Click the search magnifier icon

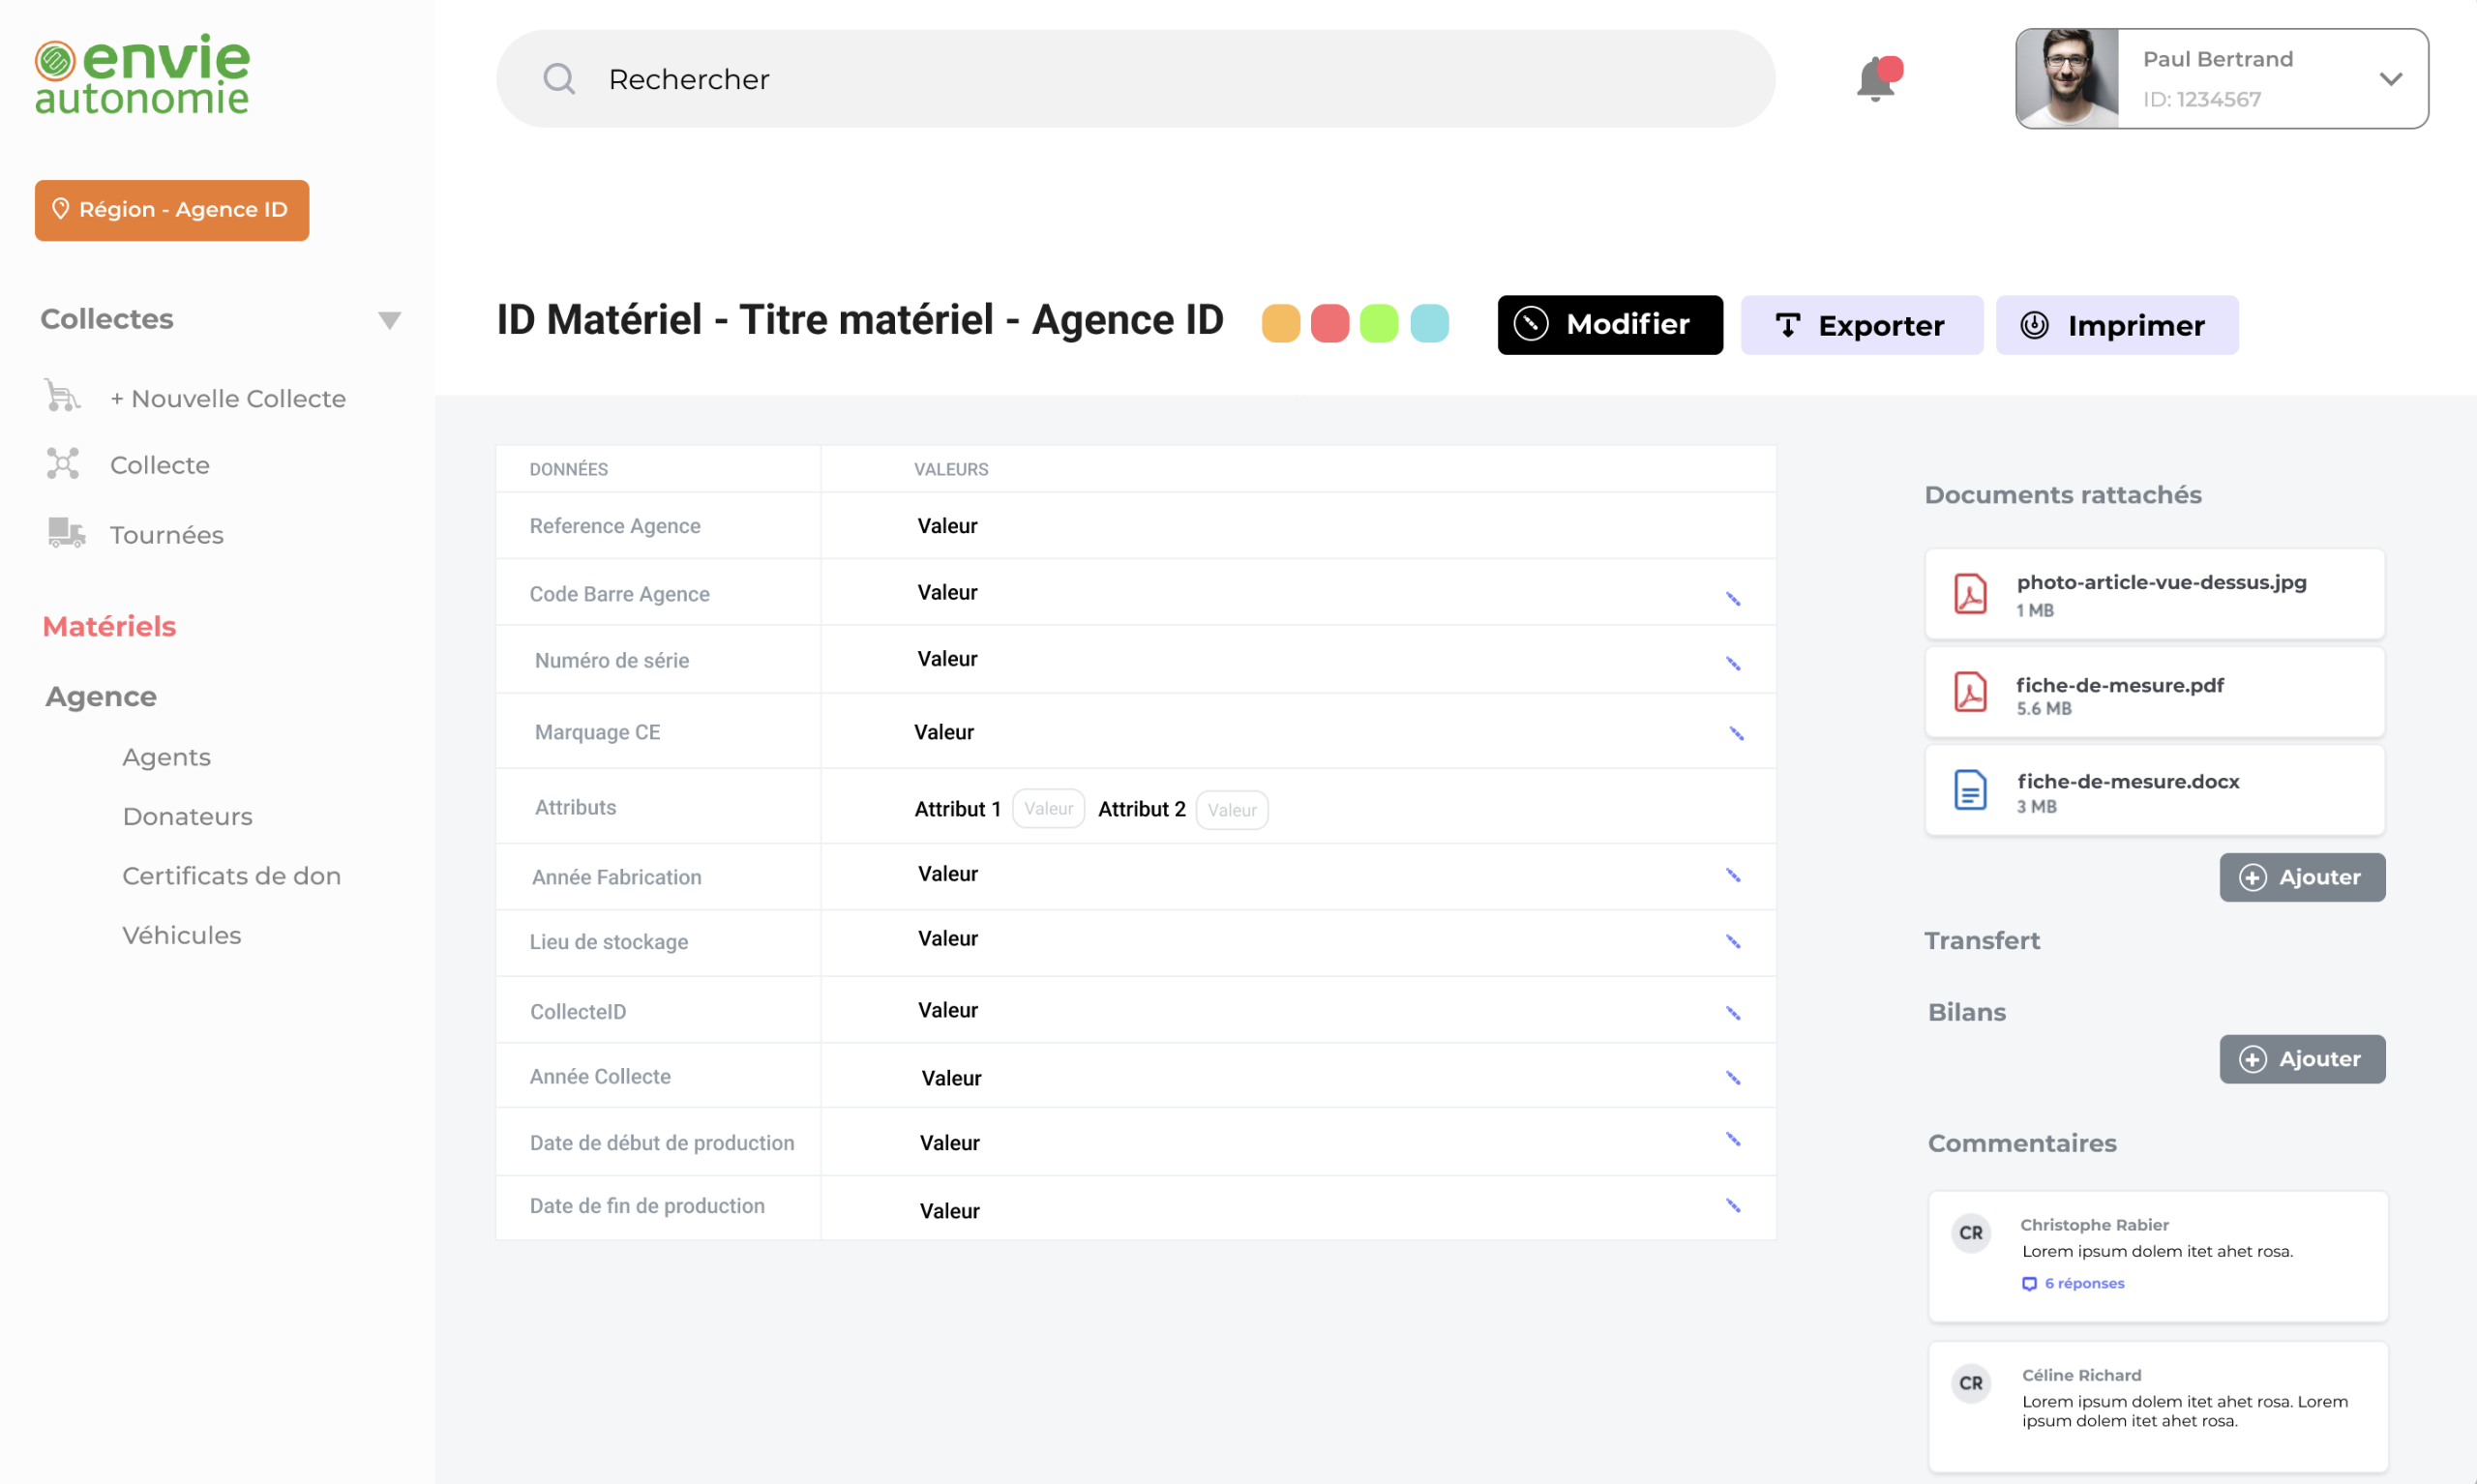559,79
